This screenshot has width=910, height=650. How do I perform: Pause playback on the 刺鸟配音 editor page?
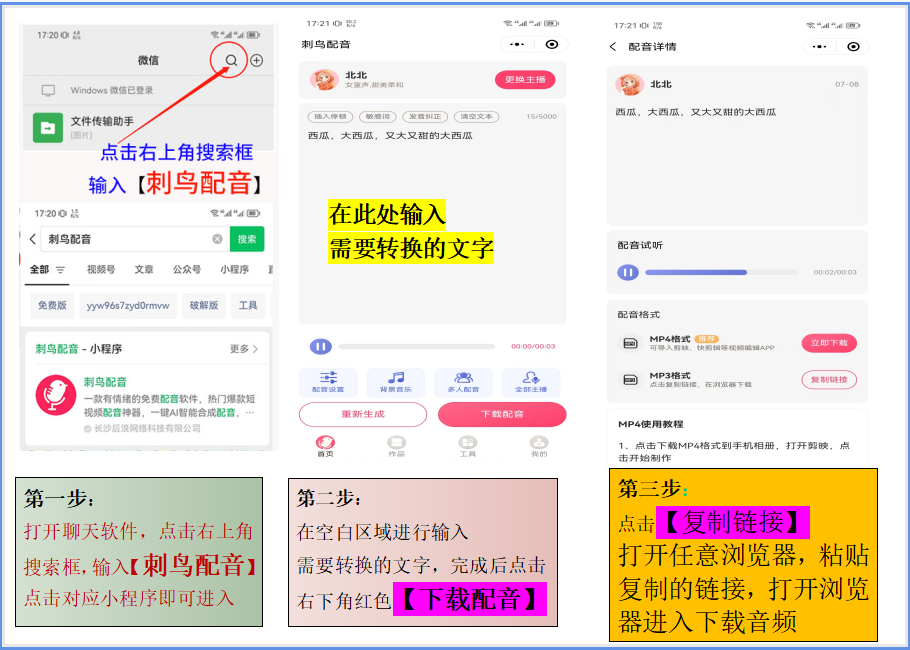pyautogui.click(x=320, y=346)
